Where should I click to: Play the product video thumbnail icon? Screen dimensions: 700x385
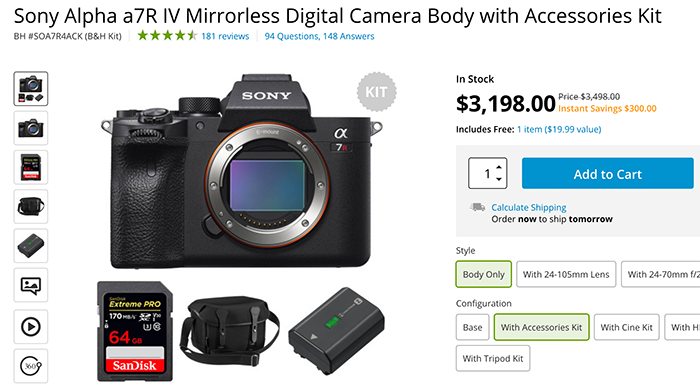(x=31, y=326)
